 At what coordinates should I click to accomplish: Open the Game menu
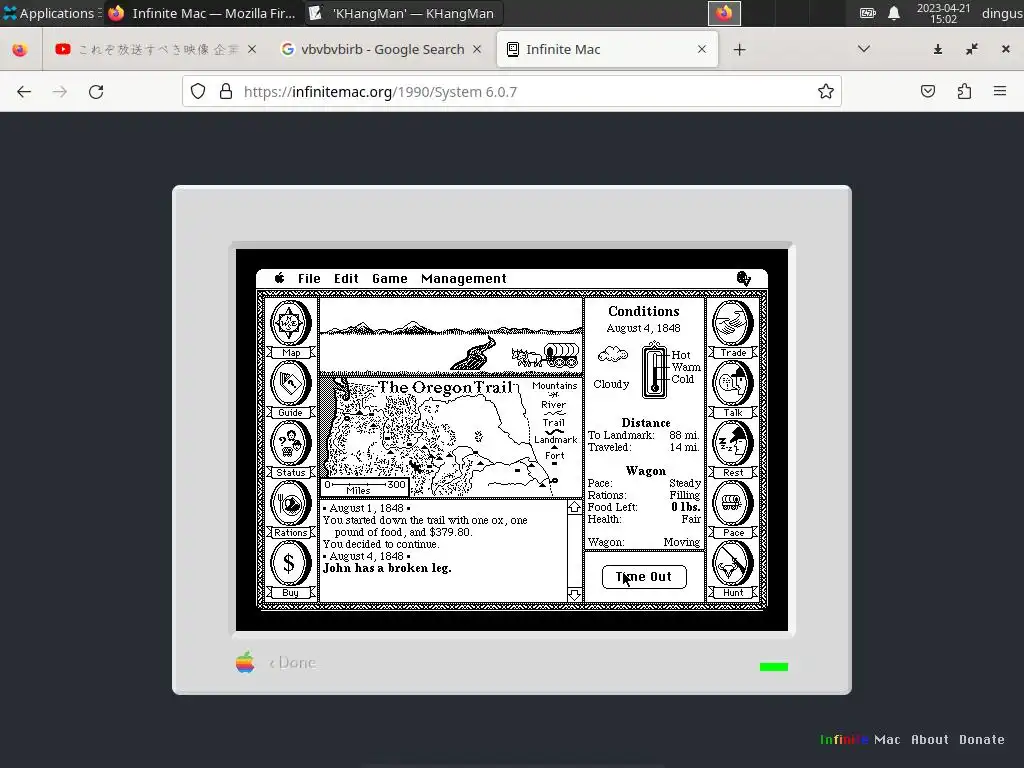coord(390,279)
